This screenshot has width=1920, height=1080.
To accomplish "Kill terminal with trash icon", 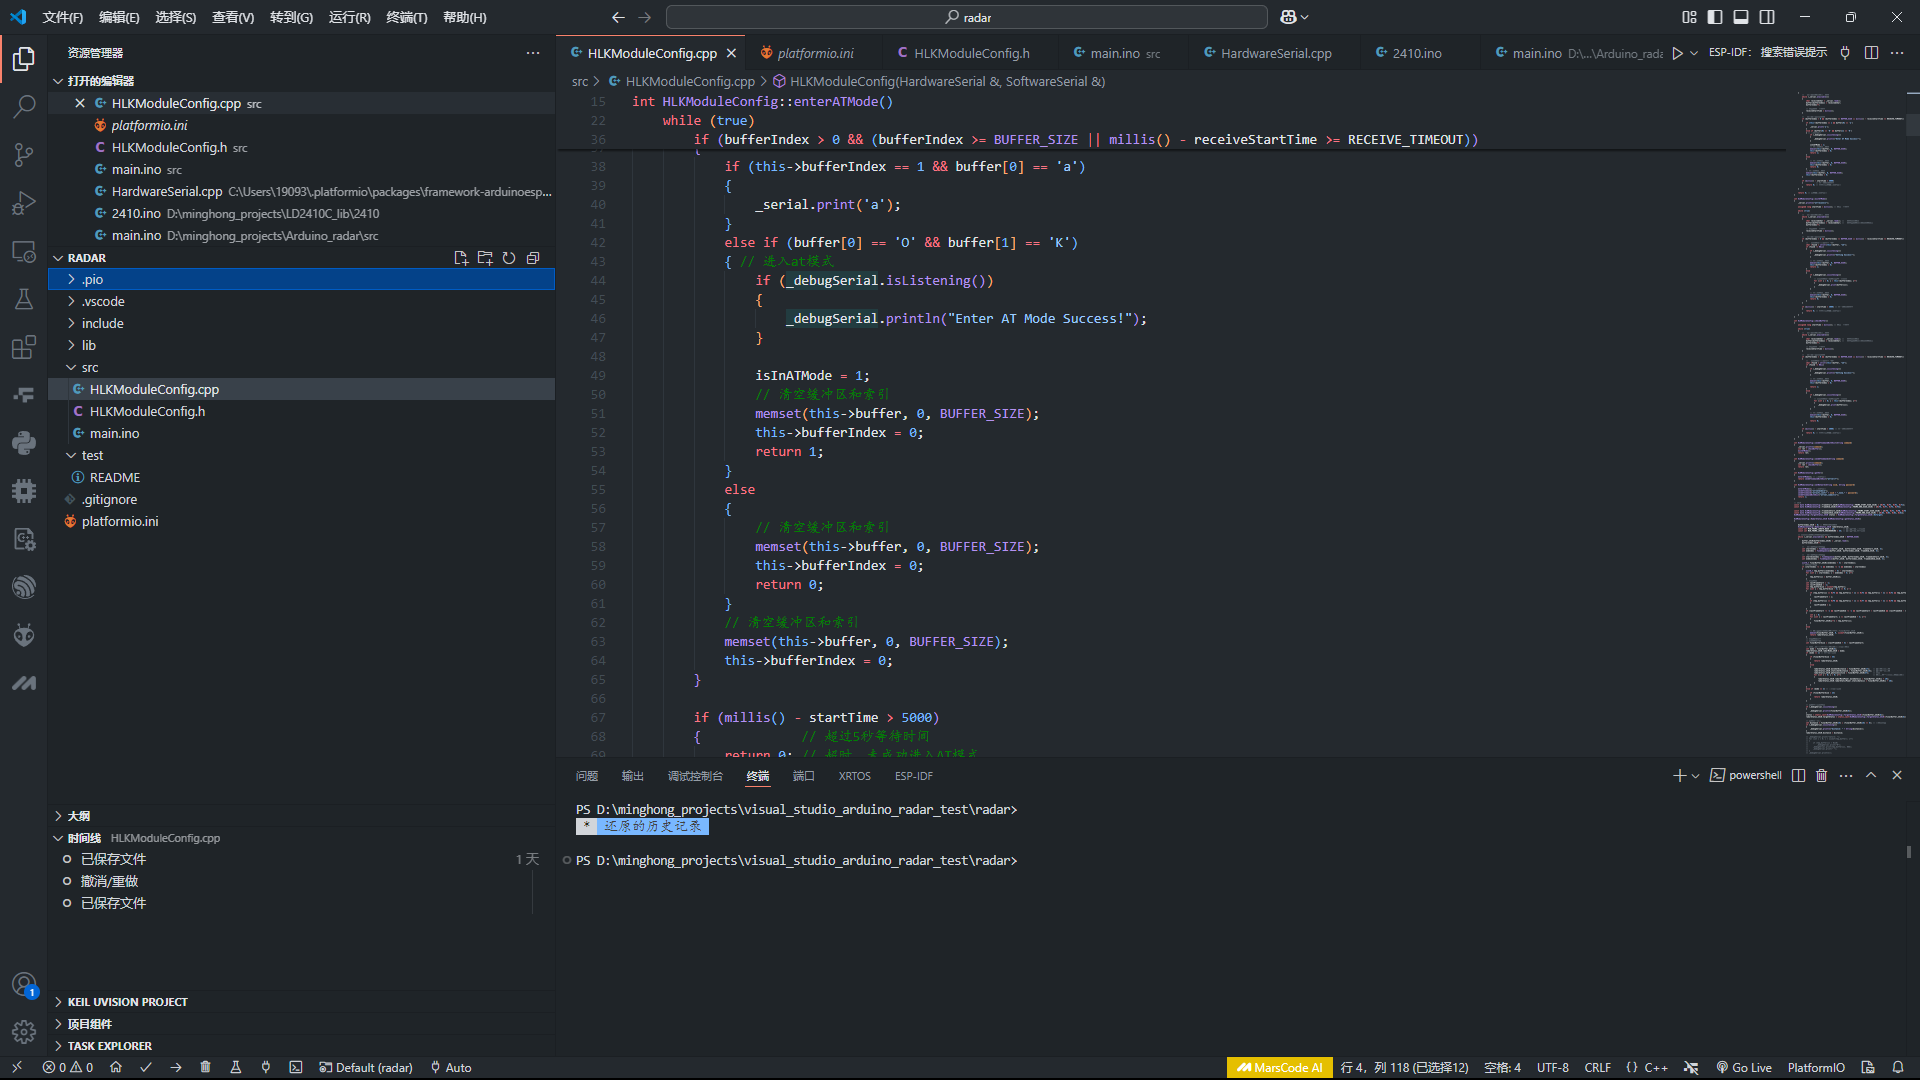I will point(1821,775).
